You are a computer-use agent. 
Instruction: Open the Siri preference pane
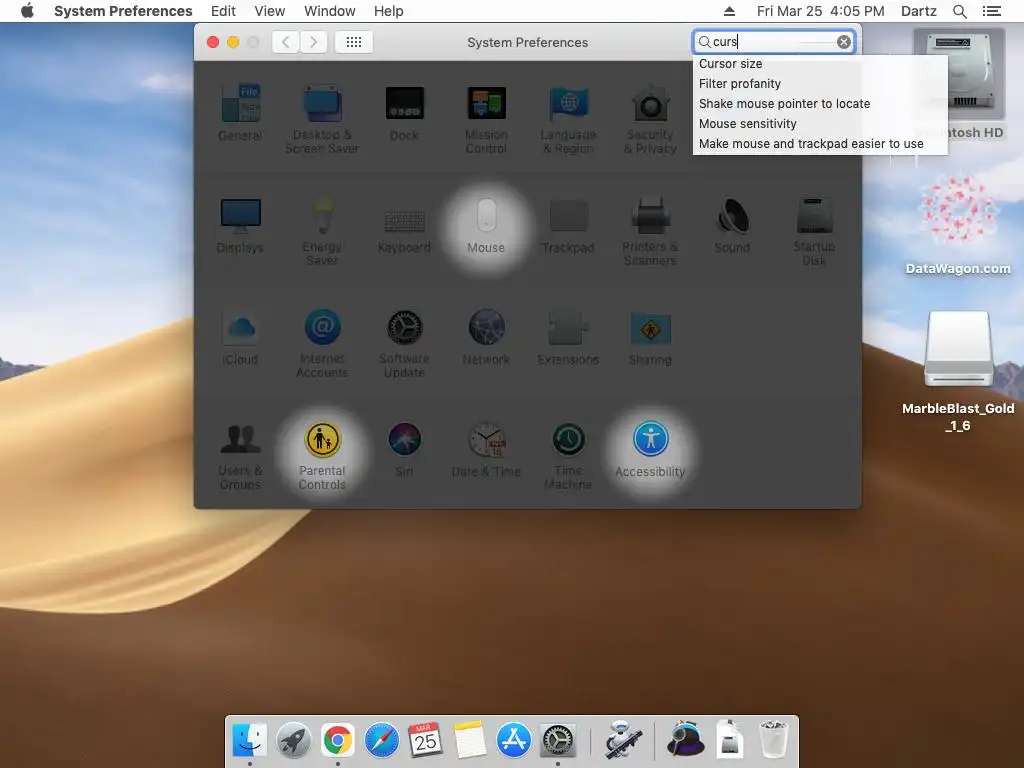404,450
